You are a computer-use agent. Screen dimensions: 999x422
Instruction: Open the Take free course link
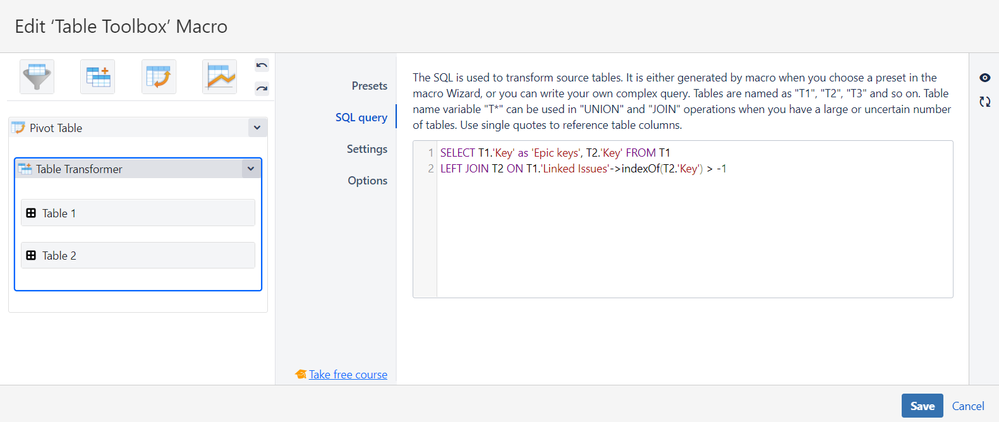tap(347, 374)
